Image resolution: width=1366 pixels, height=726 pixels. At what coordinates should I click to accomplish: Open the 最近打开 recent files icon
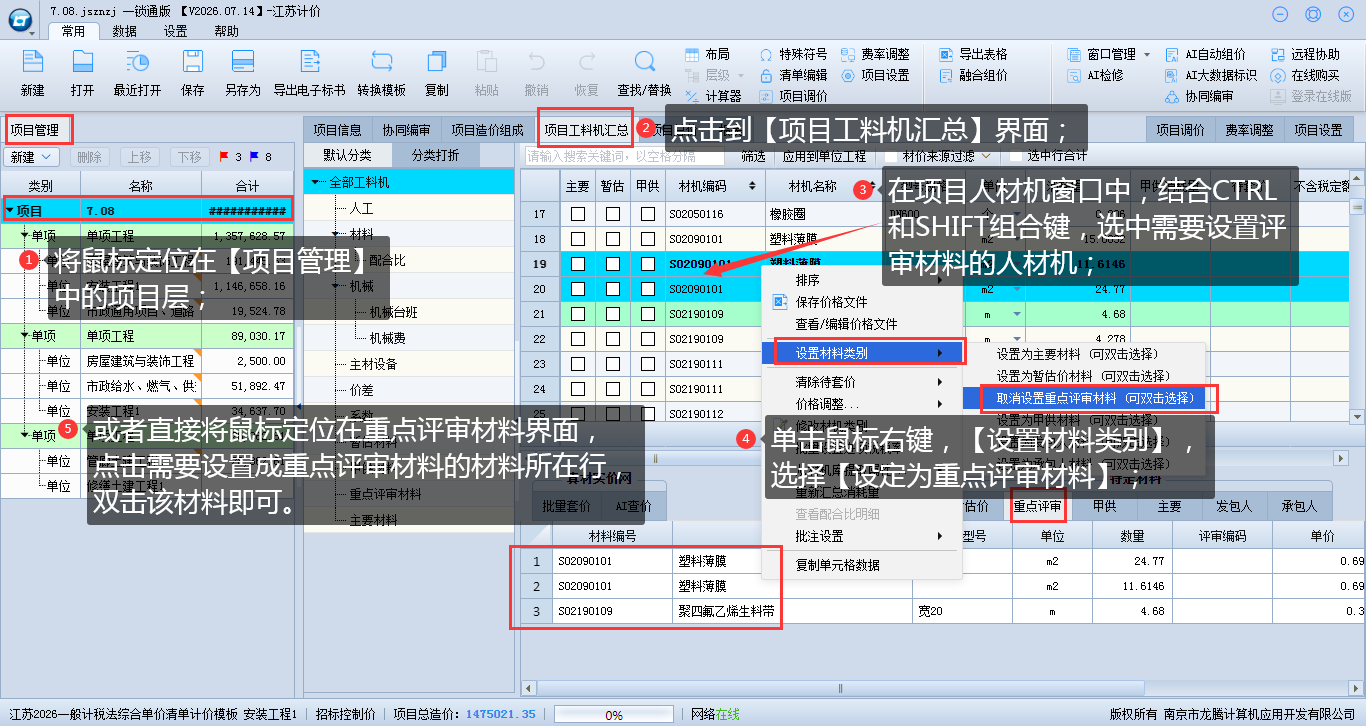click(137, 62)
